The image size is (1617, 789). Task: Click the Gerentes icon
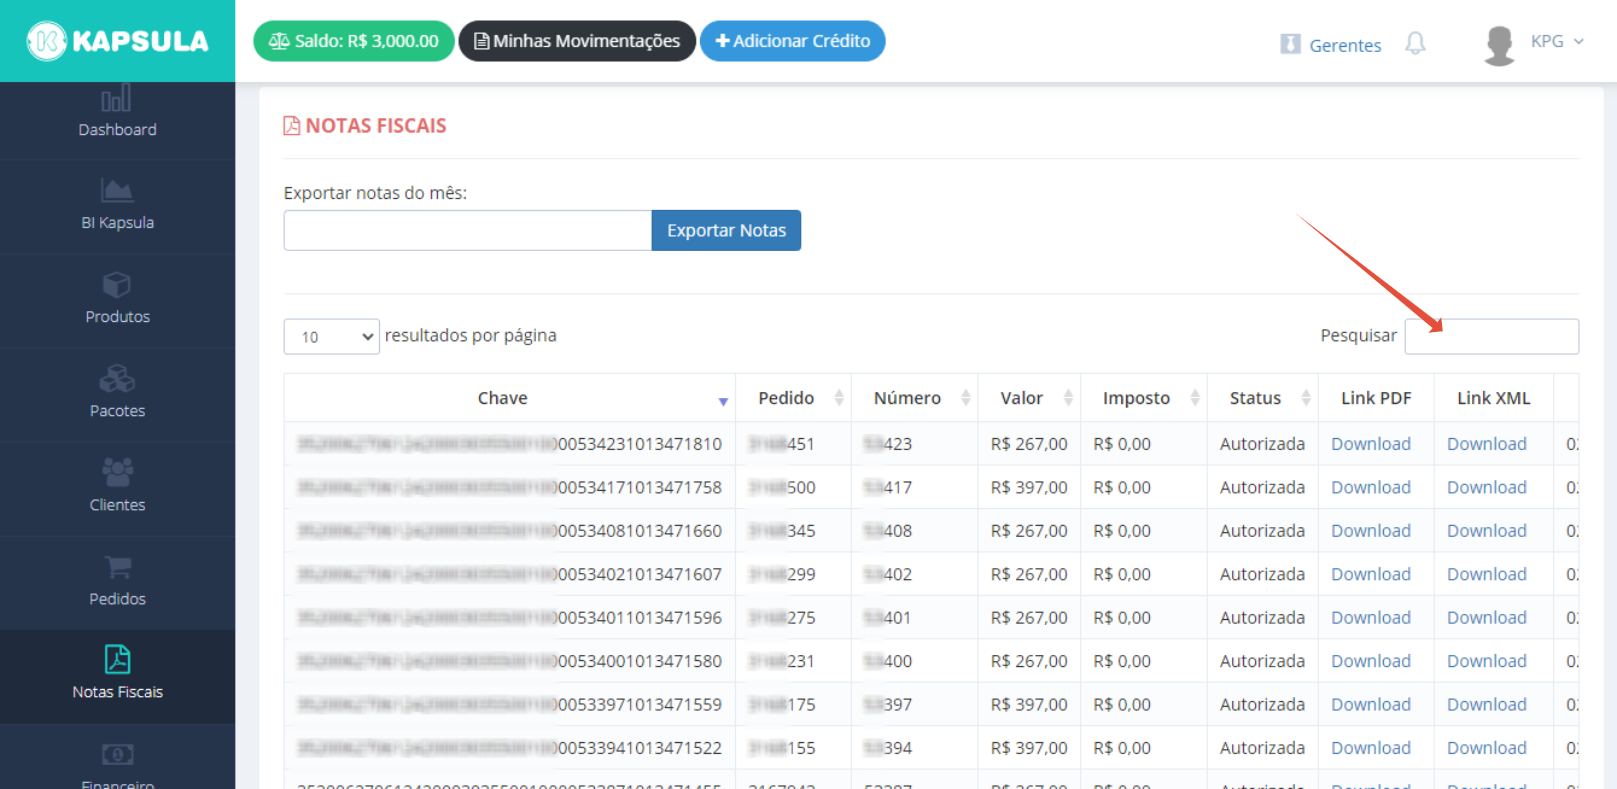pos(1291,44)
